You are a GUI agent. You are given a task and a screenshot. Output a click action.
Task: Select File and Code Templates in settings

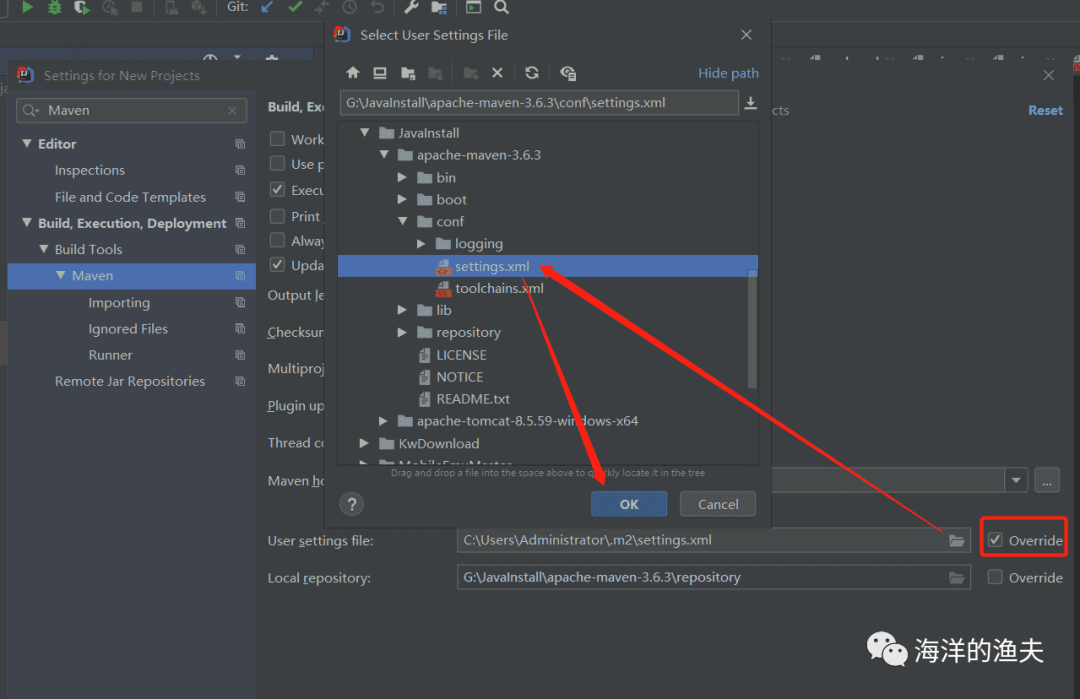pos(130,197)
